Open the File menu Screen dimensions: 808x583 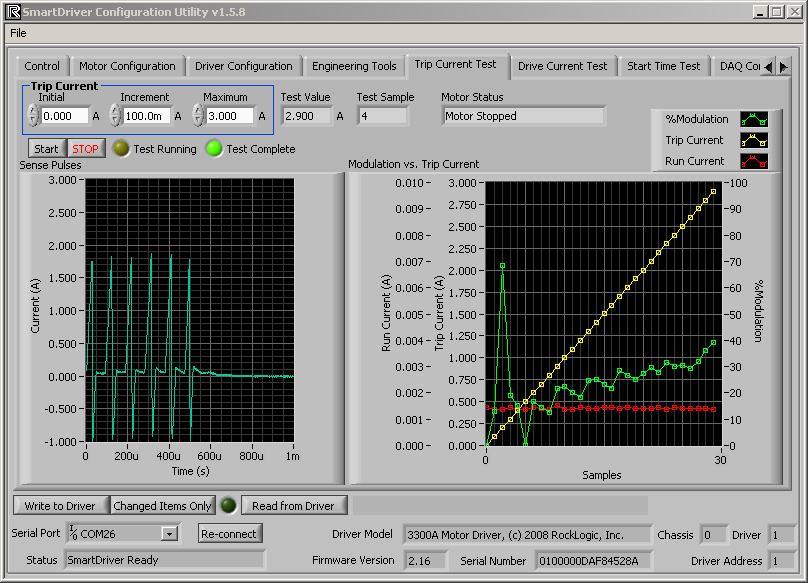[x=18, y=33]
